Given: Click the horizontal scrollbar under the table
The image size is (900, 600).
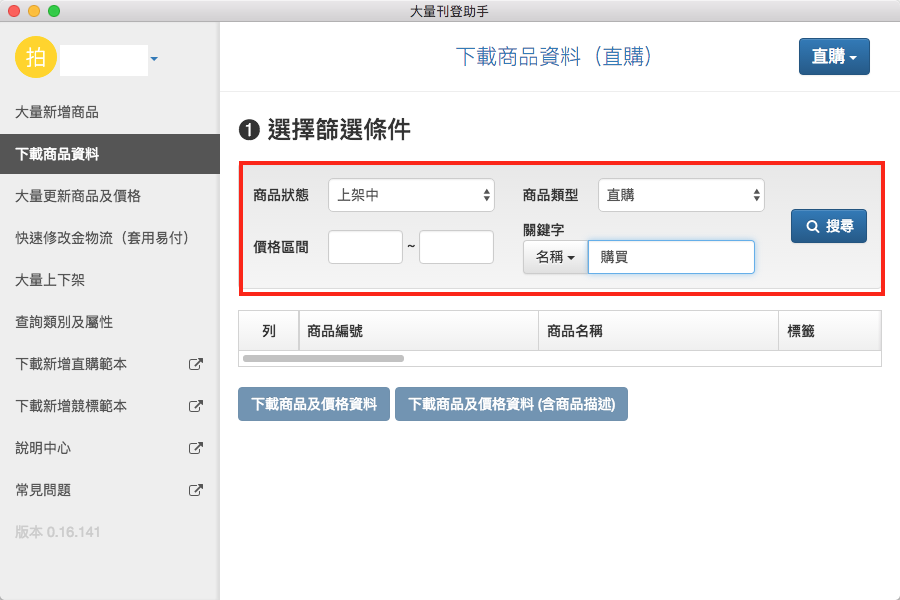Looking at the screenshot, I should (323, 357).
